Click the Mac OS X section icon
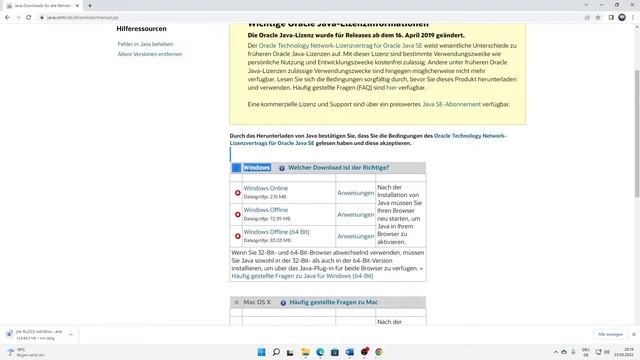 pyautogui.click(x=236, y=302)
